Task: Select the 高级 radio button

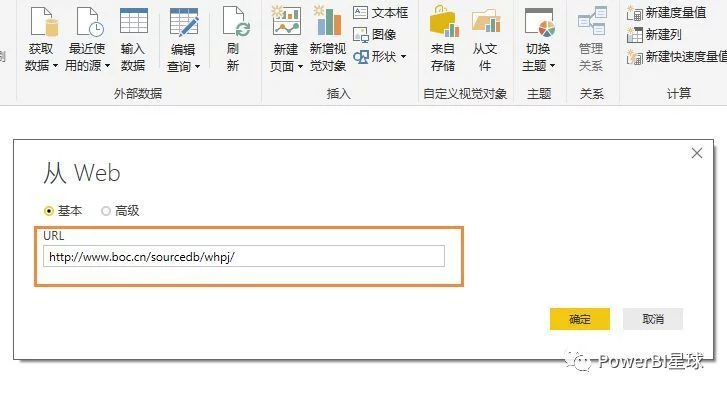Action: [x=106, y=211]
